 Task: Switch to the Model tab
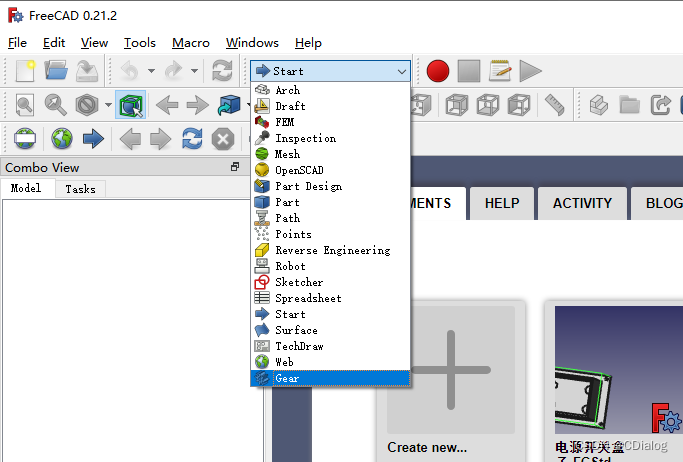pos(26,188)
